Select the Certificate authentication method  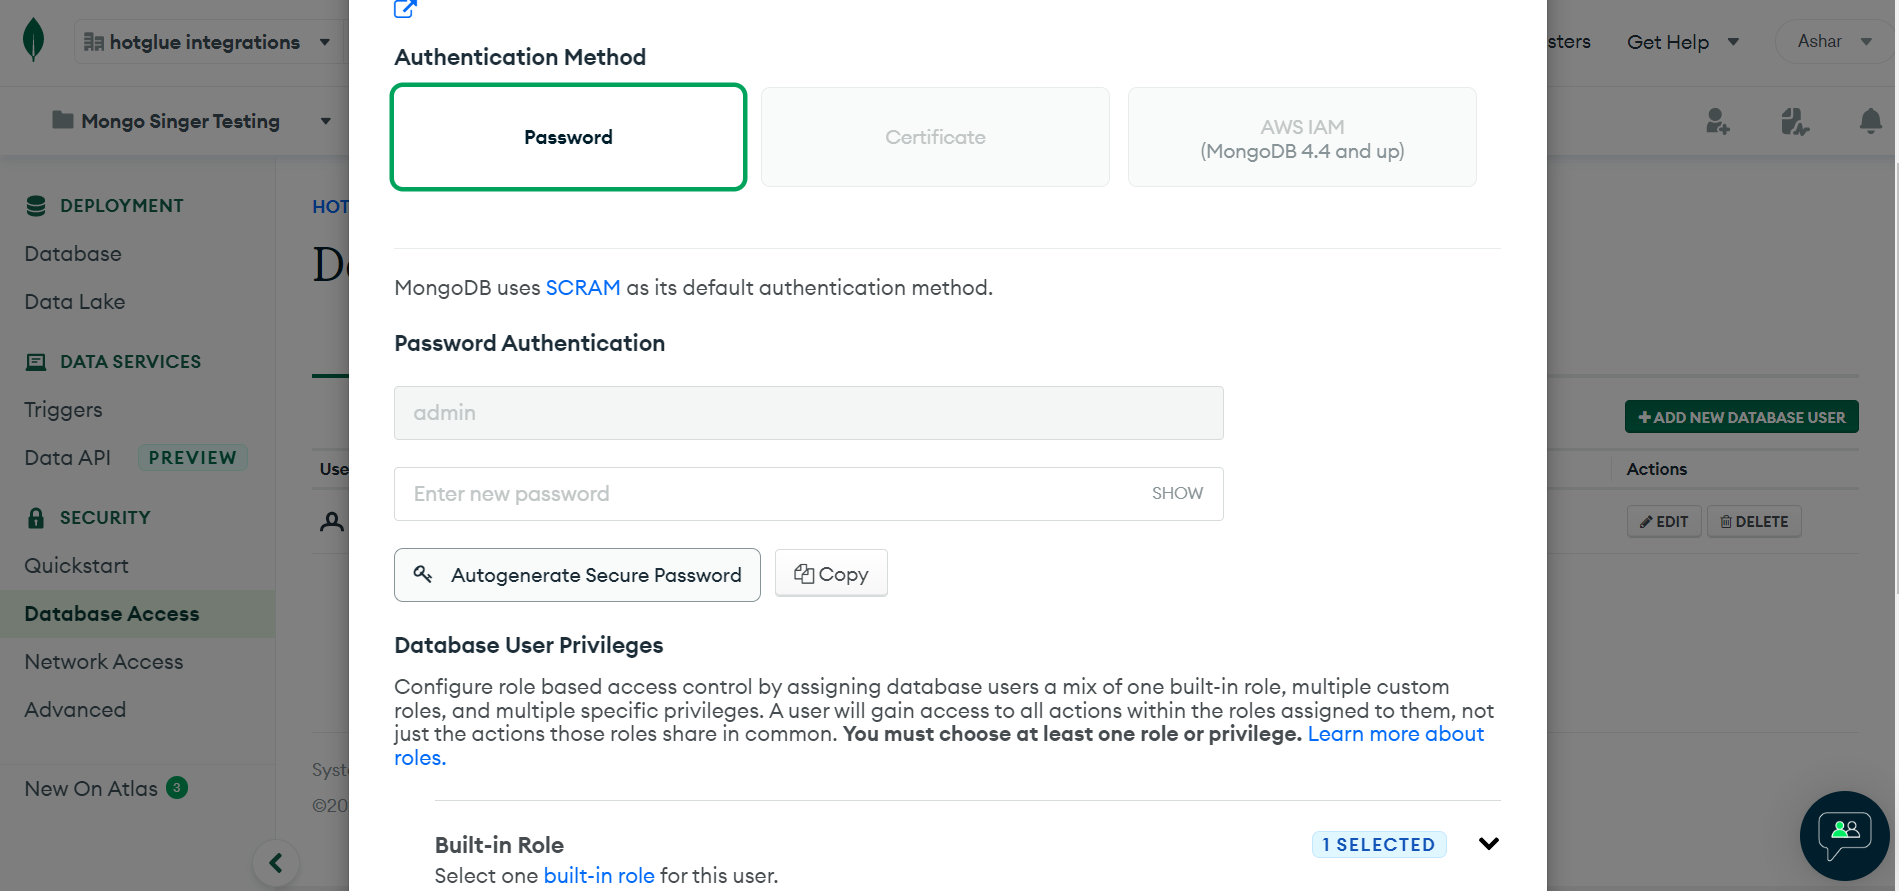click(x=935, y=137)
